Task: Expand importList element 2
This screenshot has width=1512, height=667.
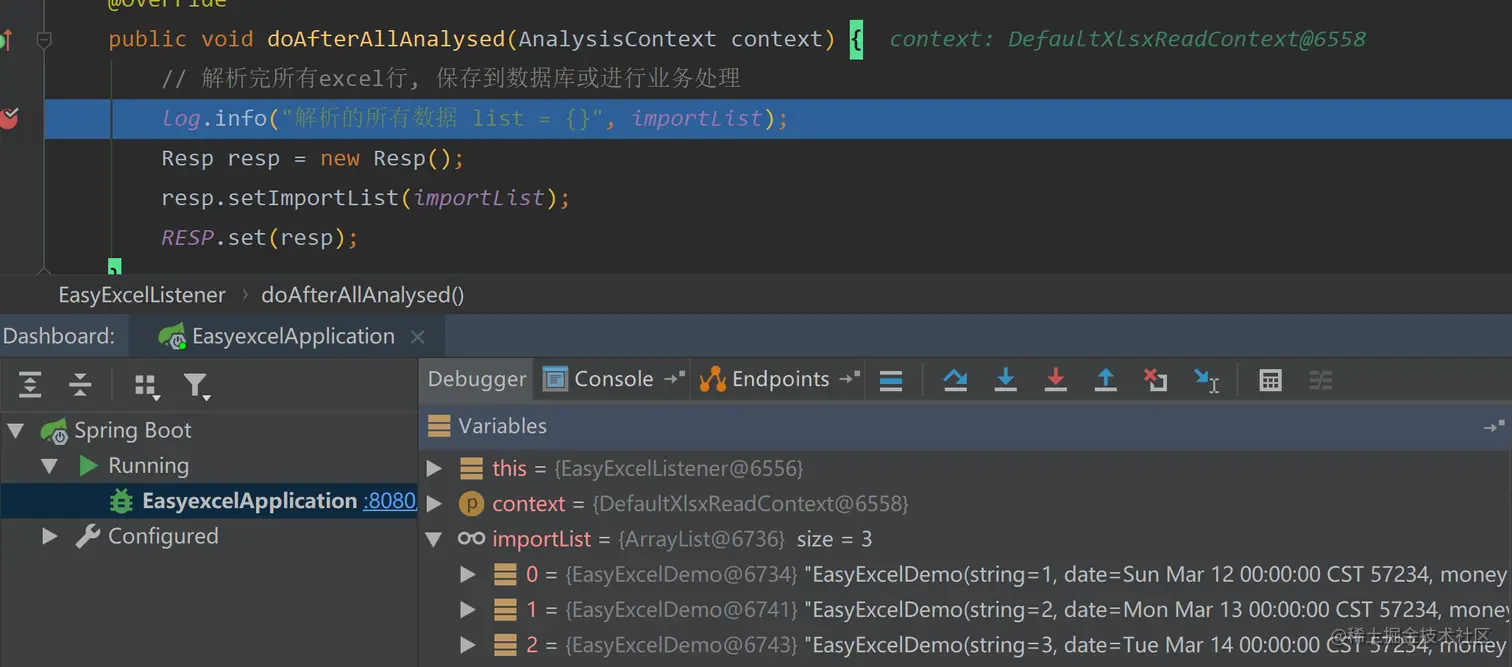Action: click(467, 645)
